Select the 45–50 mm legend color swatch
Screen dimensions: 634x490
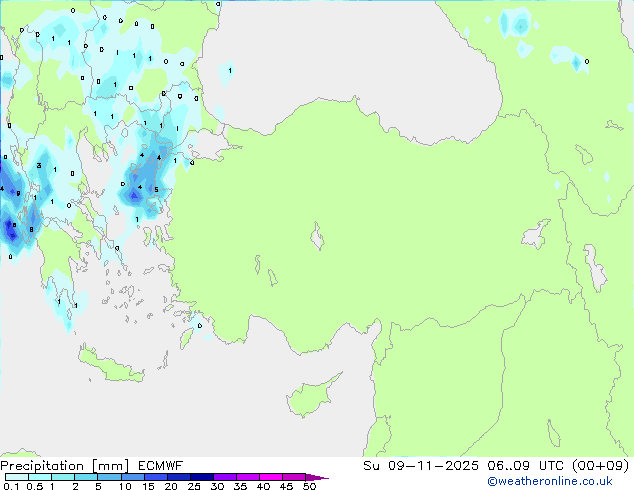point(294,477)
